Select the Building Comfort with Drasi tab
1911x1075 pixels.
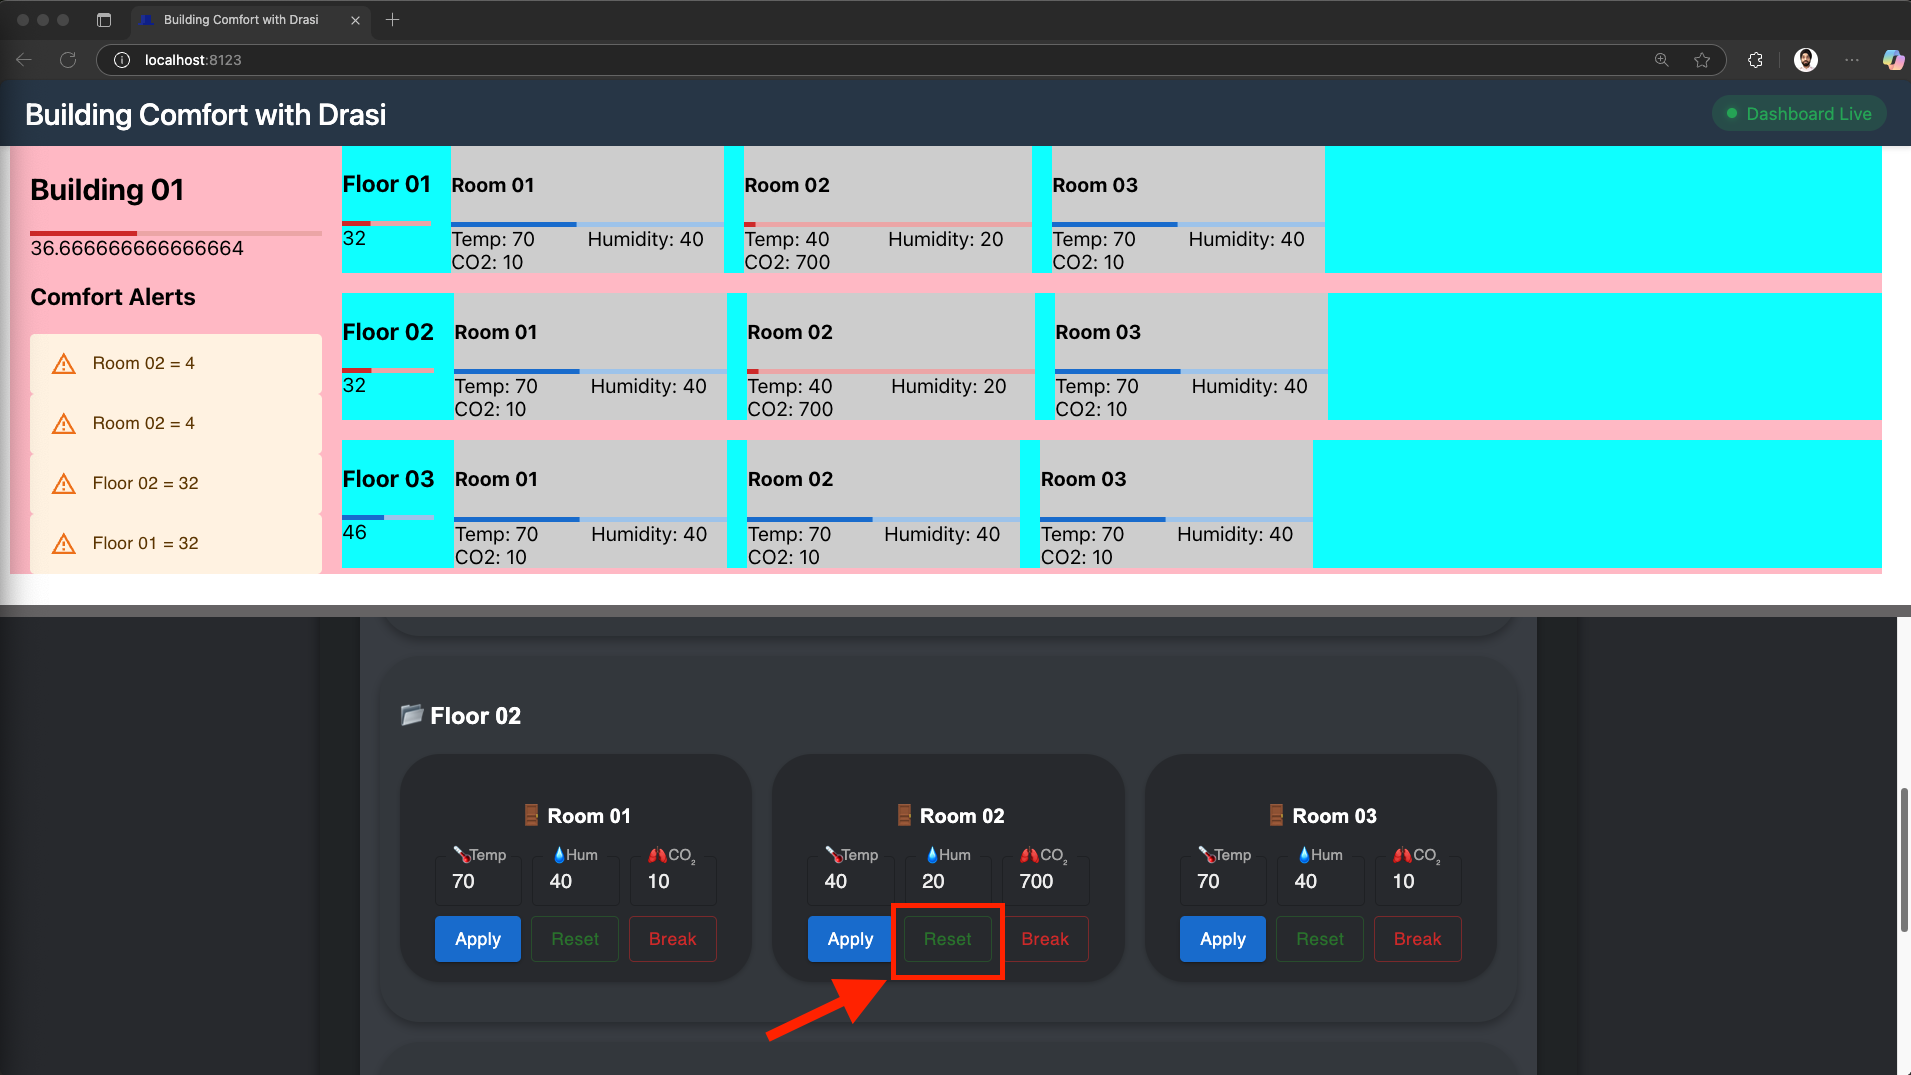pyautogui.click(x=240, y=20)
